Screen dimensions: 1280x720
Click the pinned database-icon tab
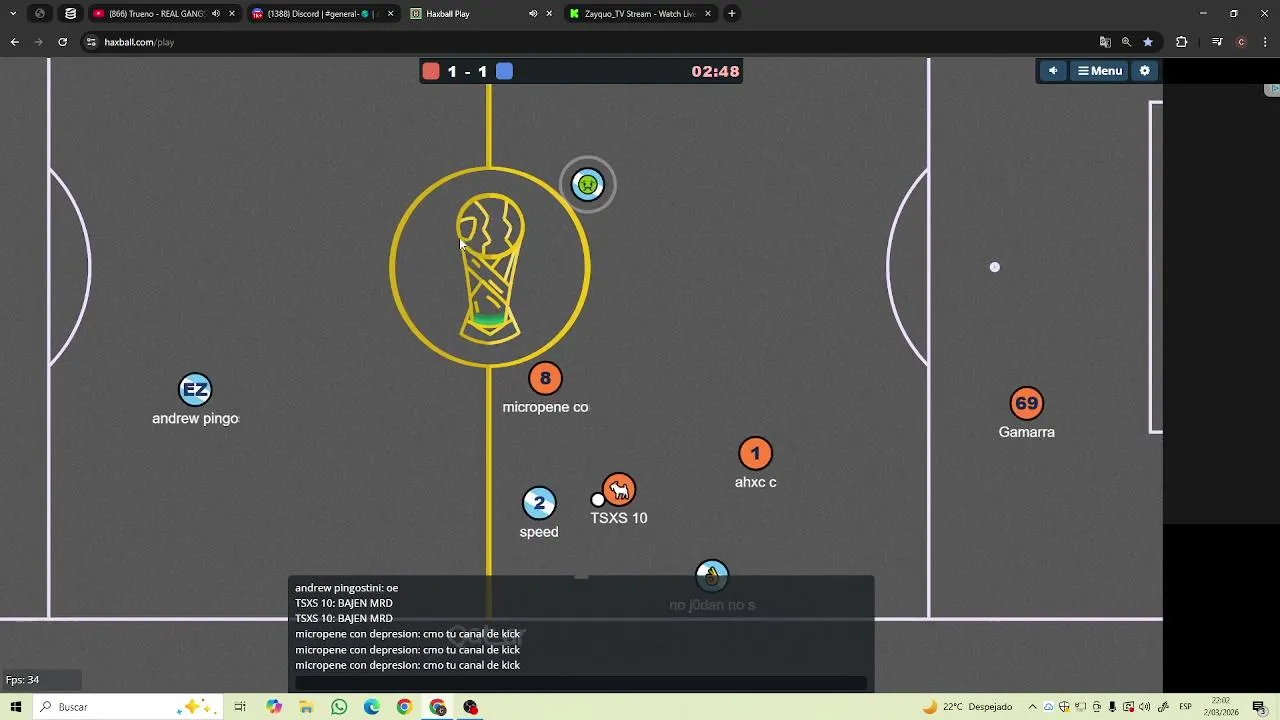point(70,14)
